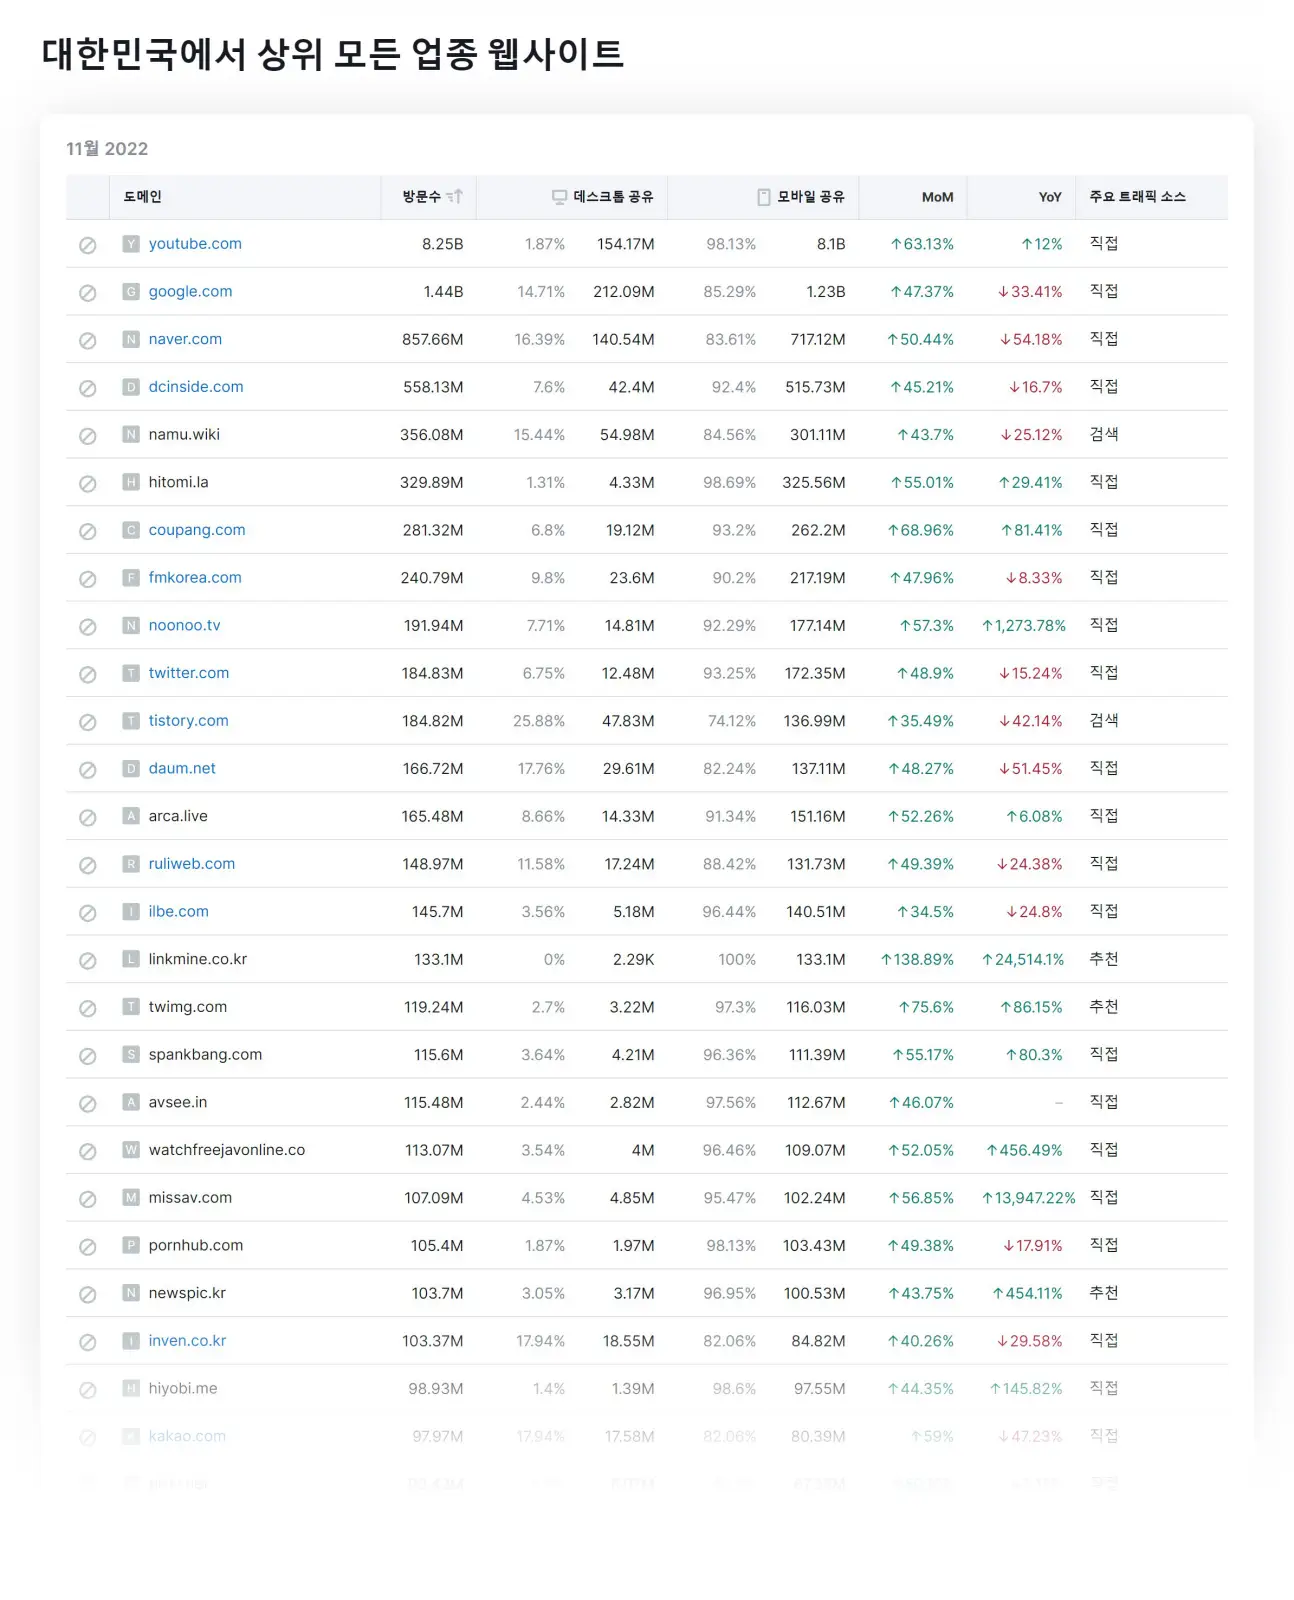Click the favicon beside google.com
Viewport: 1294px width, 1600px height.
(x=131, y=291)
